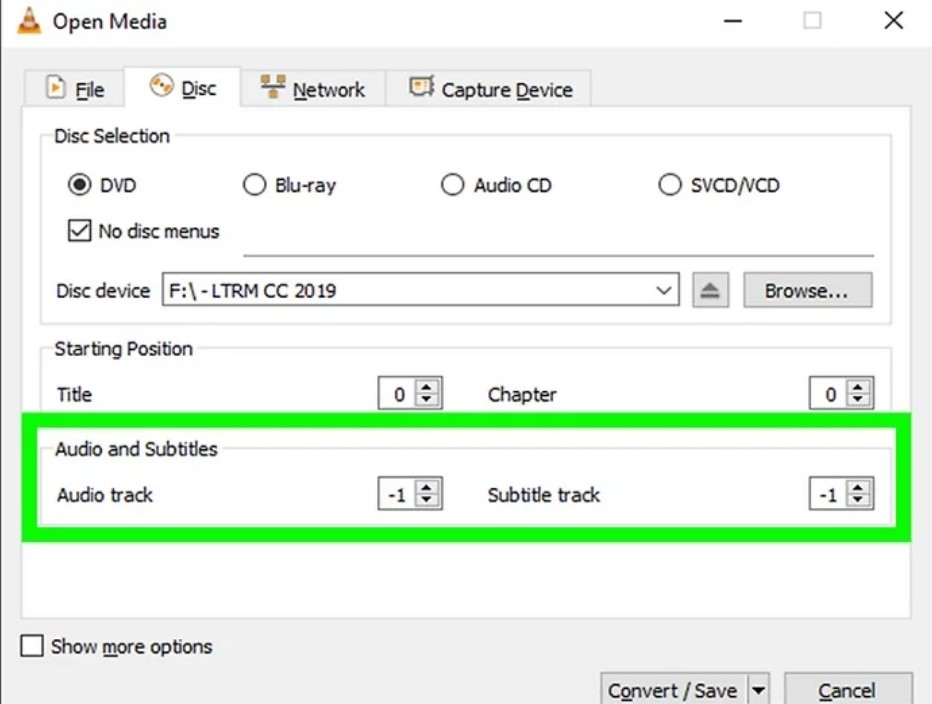Click the Cancel button
Image resolution: width=932 pixels, height=704 pixels.
(847, 689)
